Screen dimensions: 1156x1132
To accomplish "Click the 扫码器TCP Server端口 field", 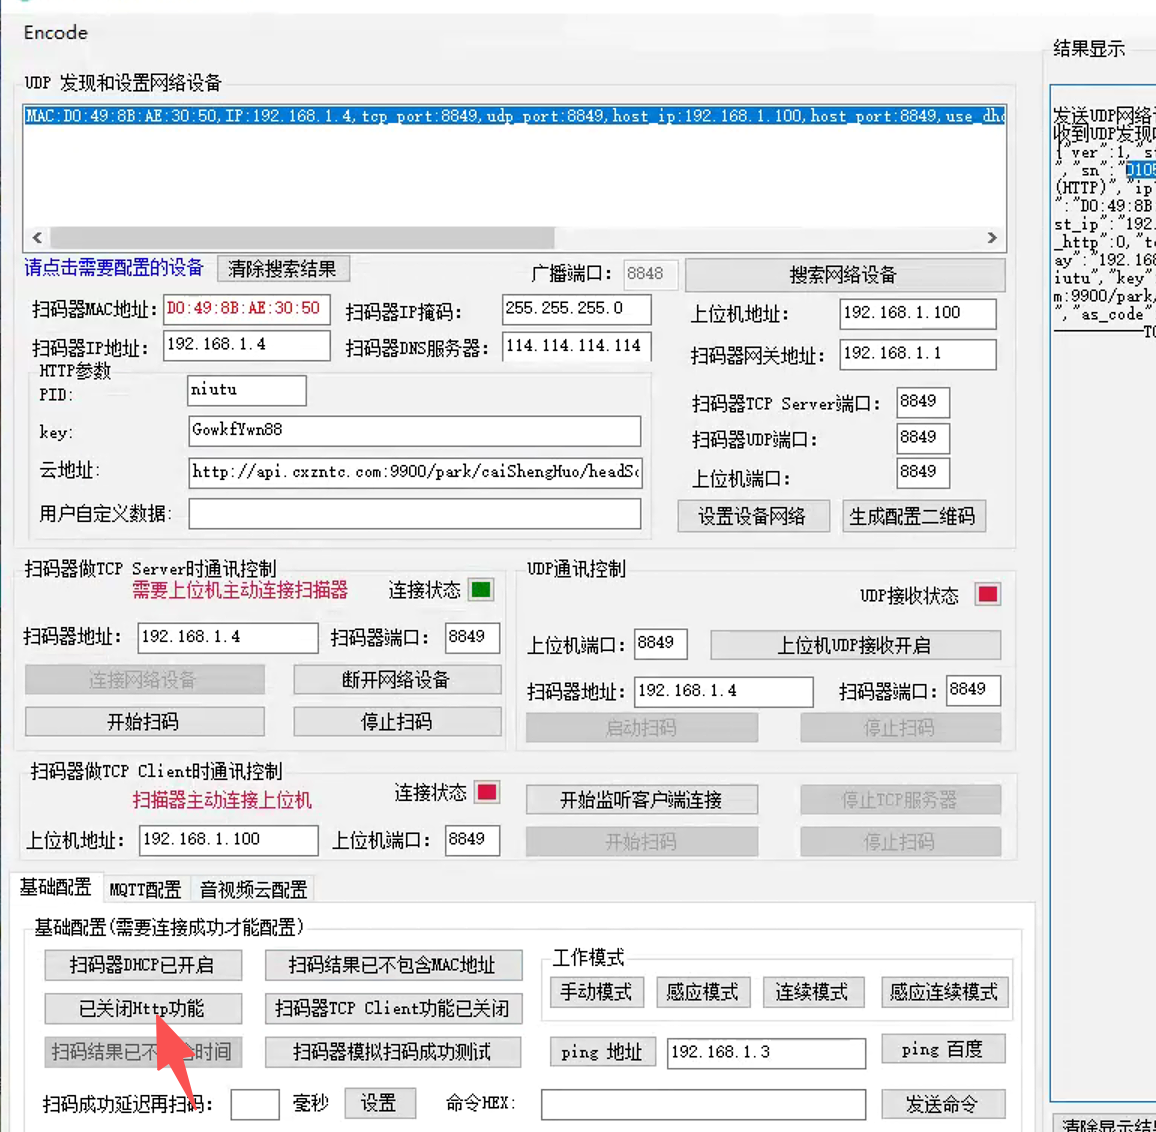I will click(x=922, y=402).
